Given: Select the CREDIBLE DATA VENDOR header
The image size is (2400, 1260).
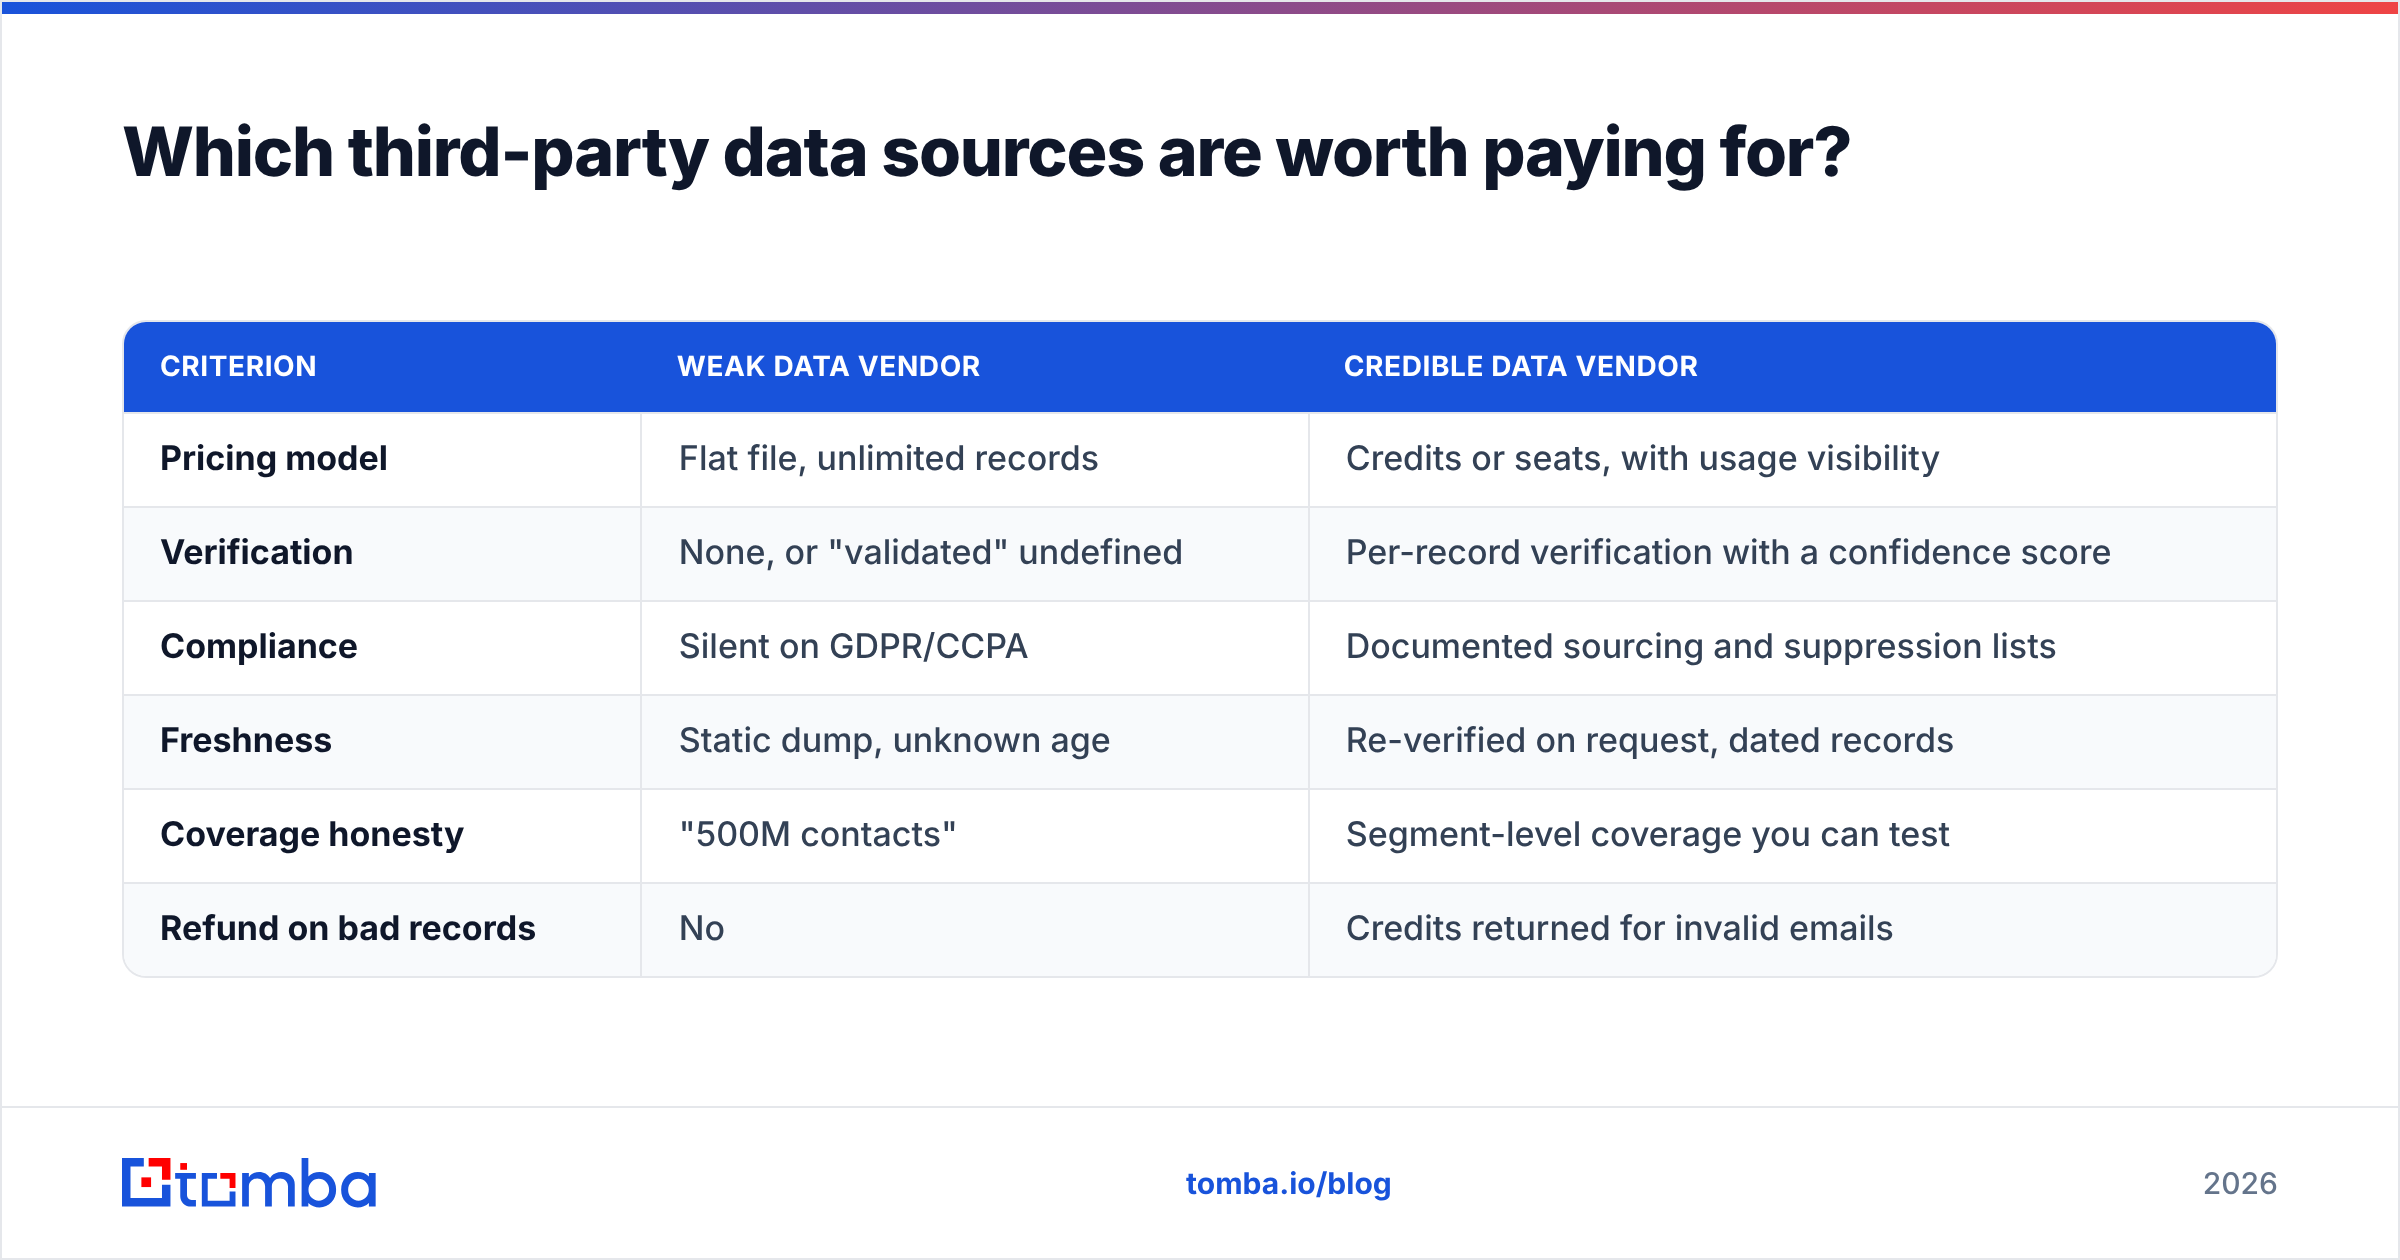Looking at the screenshot, I should pos(1520,366).
